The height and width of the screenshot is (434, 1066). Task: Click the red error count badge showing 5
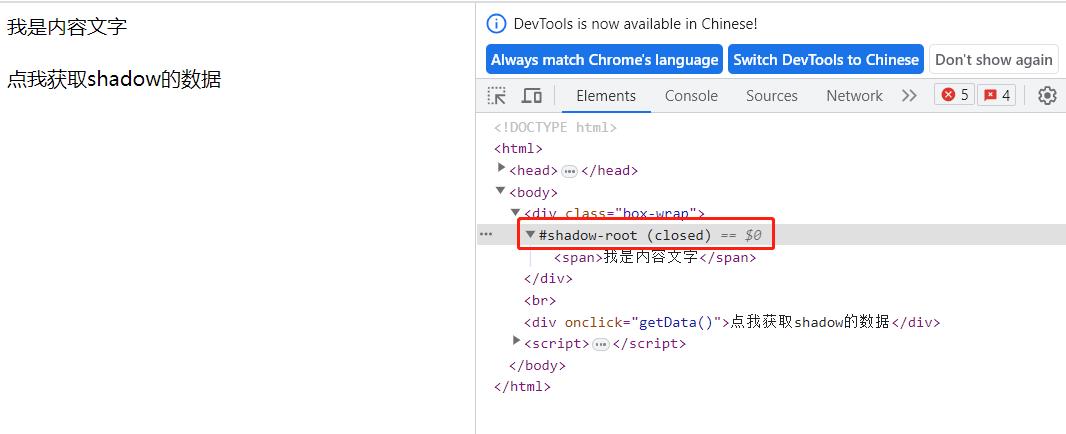point(955,95)
